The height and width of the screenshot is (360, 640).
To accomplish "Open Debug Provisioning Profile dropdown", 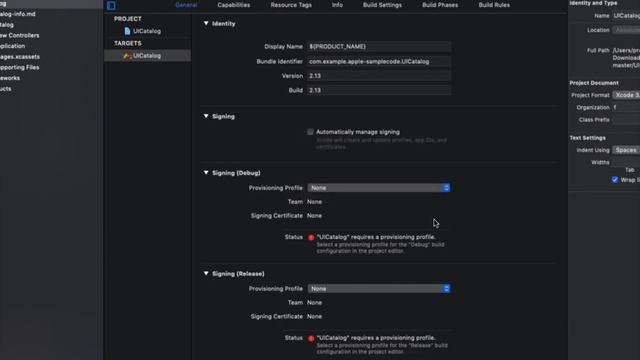I will (x=379, y=188).
